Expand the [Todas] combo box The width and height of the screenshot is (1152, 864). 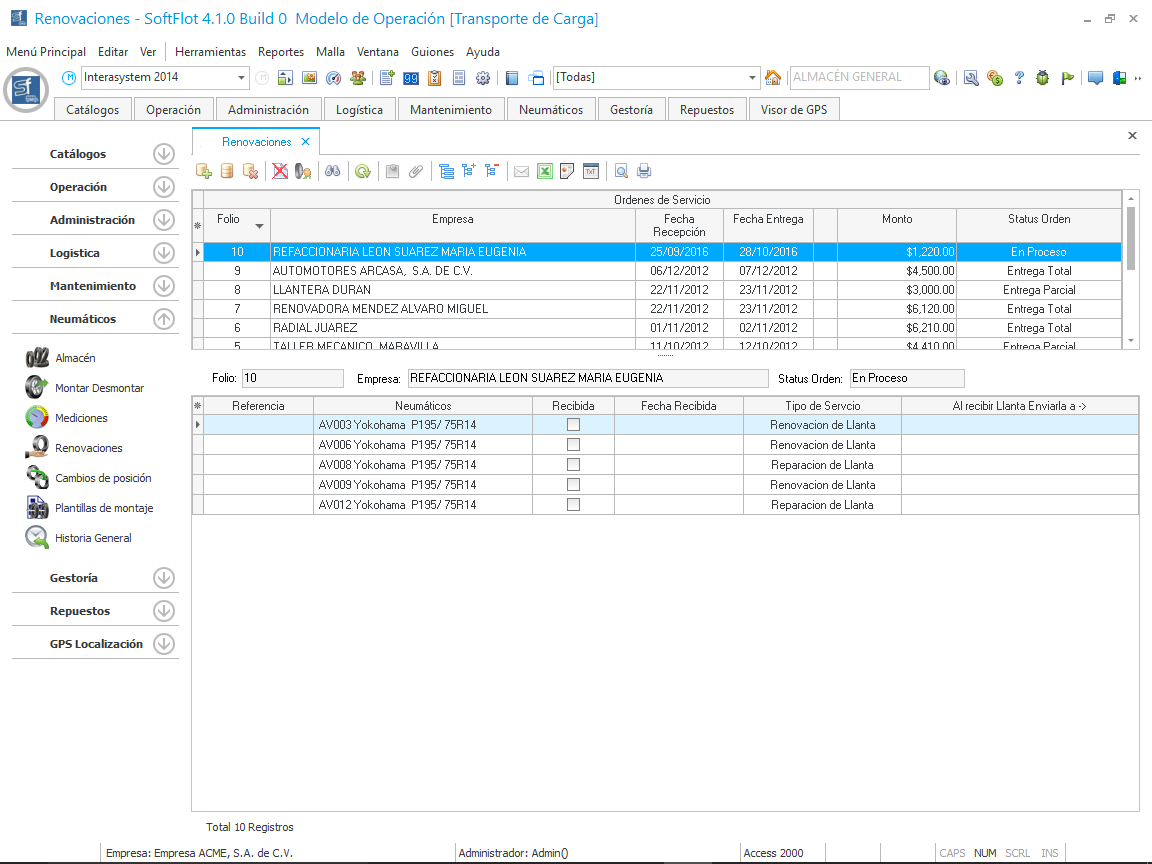pyautogui.click(x=753, y=78)
